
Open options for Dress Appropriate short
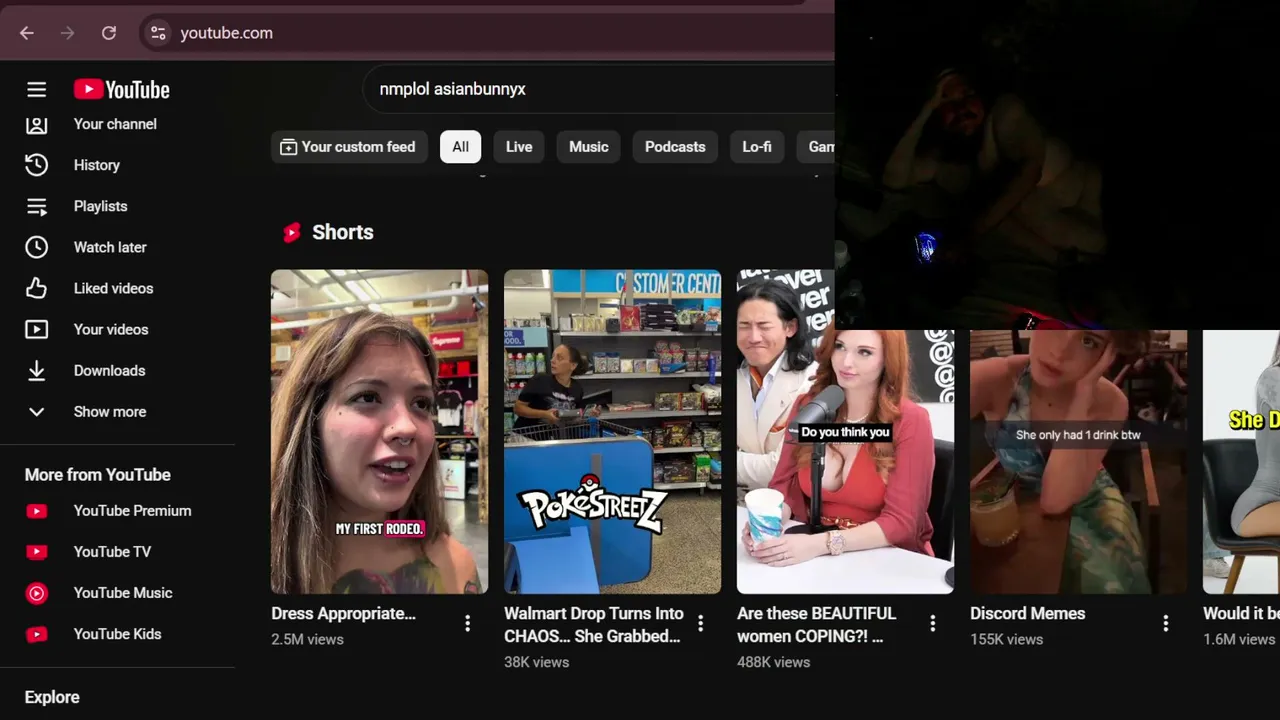[x=467, y=624]
